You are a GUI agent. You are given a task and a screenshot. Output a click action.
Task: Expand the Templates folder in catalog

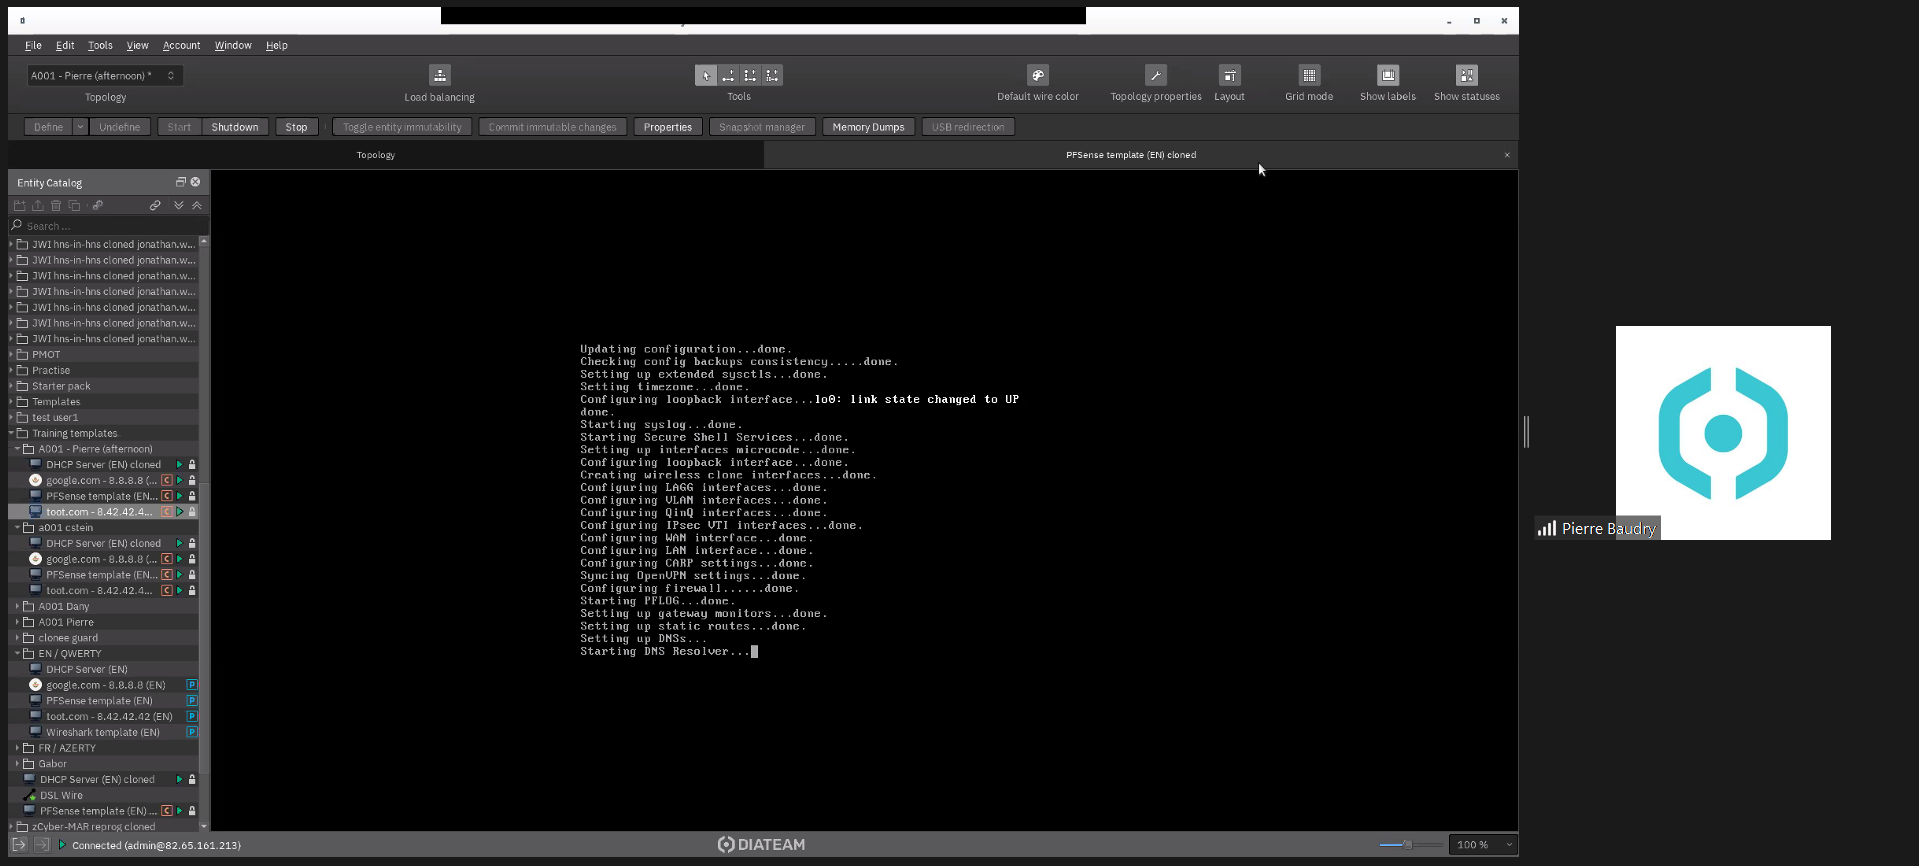coord(12,402)
